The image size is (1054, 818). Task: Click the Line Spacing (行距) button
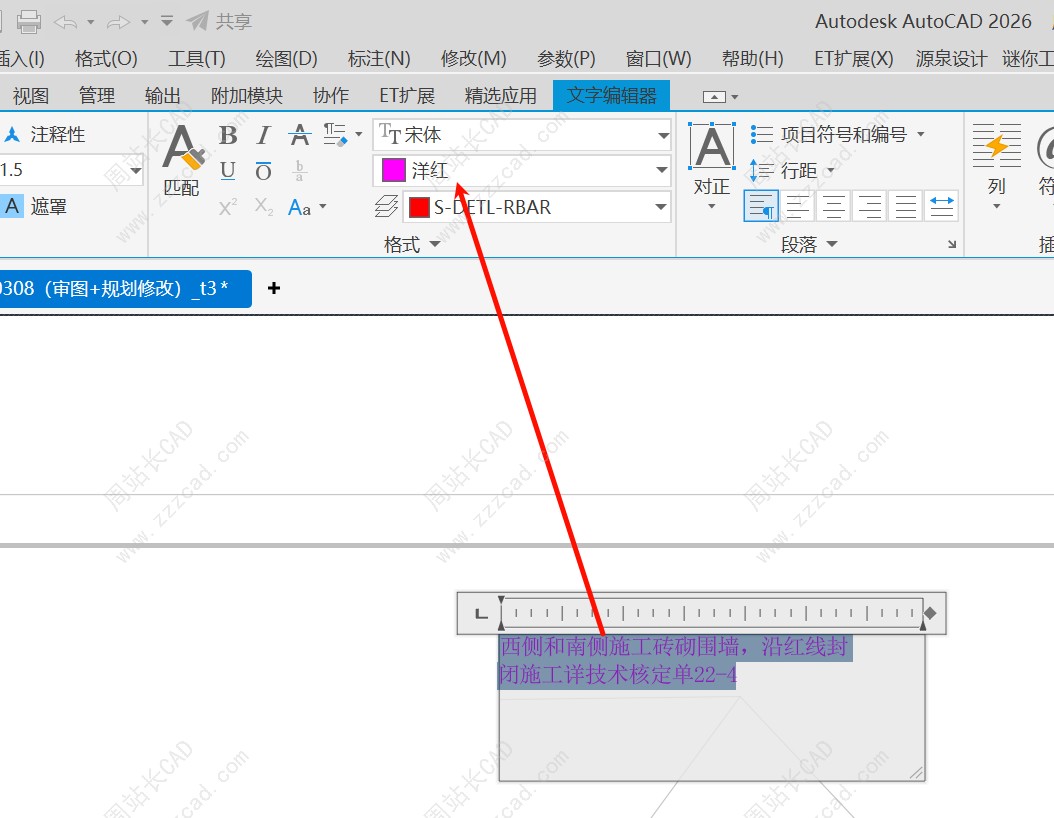(x=792, y=171)
